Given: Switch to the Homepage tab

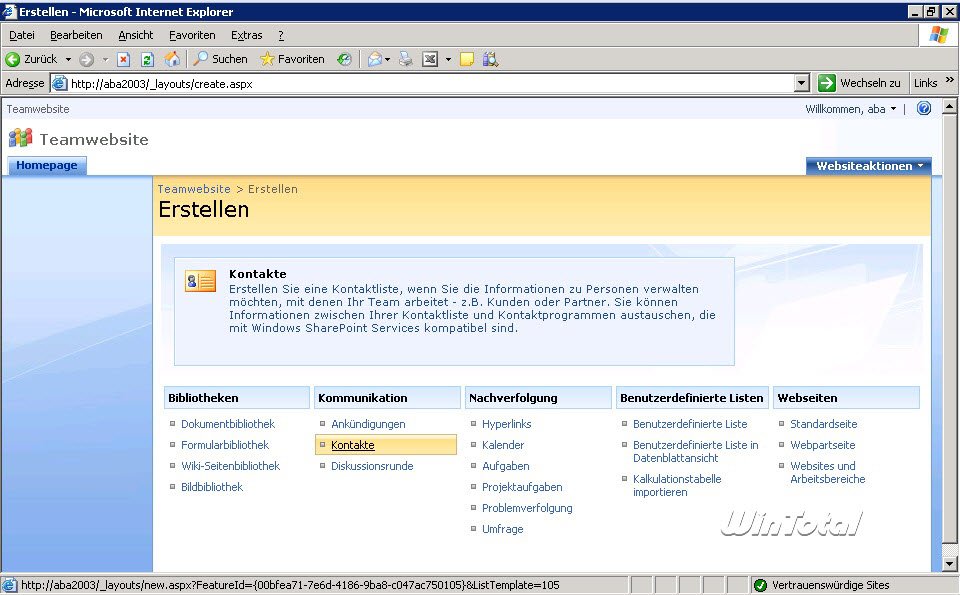Looking at the screenshot, I should pos(47,166).
